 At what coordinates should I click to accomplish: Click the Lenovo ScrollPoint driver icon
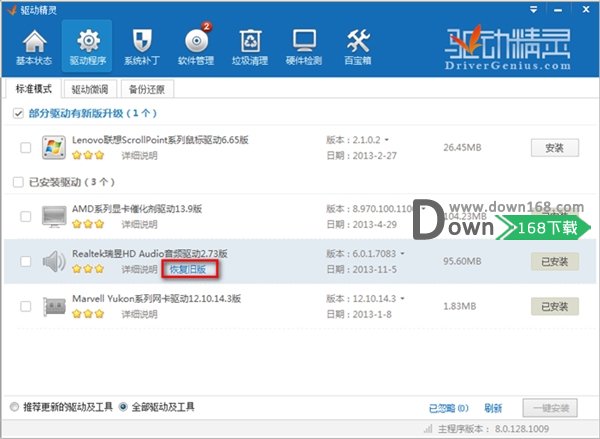click(x=54, y=147)
